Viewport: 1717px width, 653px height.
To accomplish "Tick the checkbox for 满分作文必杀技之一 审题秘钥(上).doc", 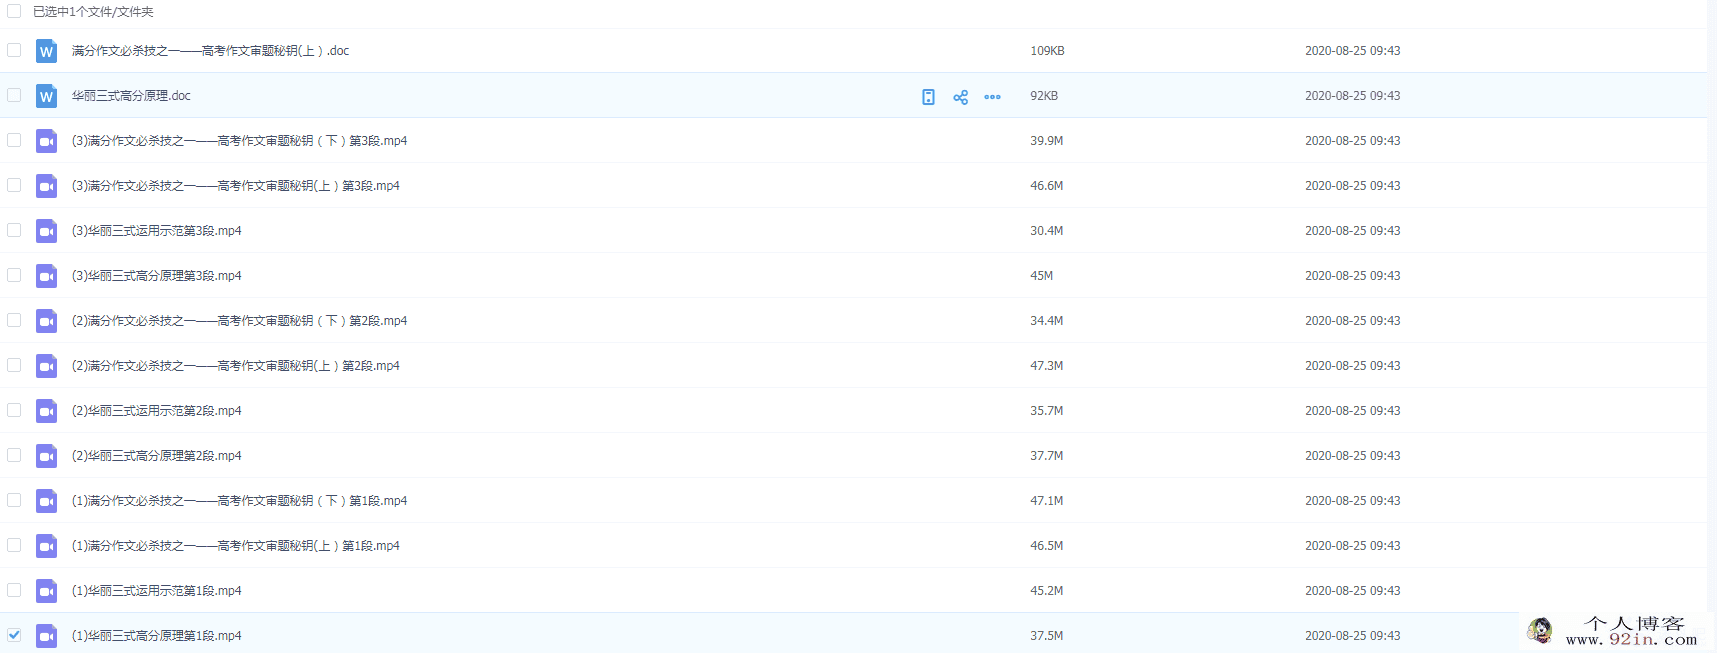I will pyautogui.click(x=14, y=50).
